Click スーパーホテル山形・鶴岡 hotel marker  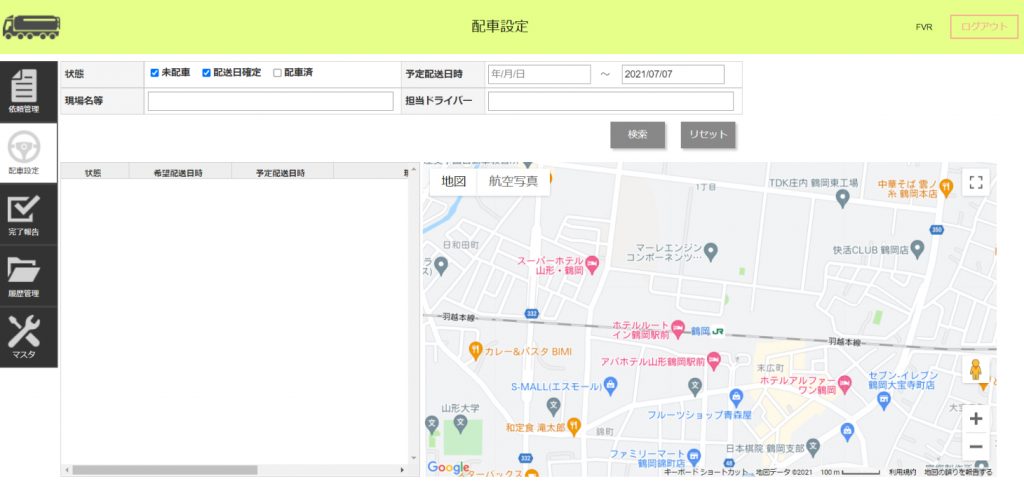pos(592,263)
